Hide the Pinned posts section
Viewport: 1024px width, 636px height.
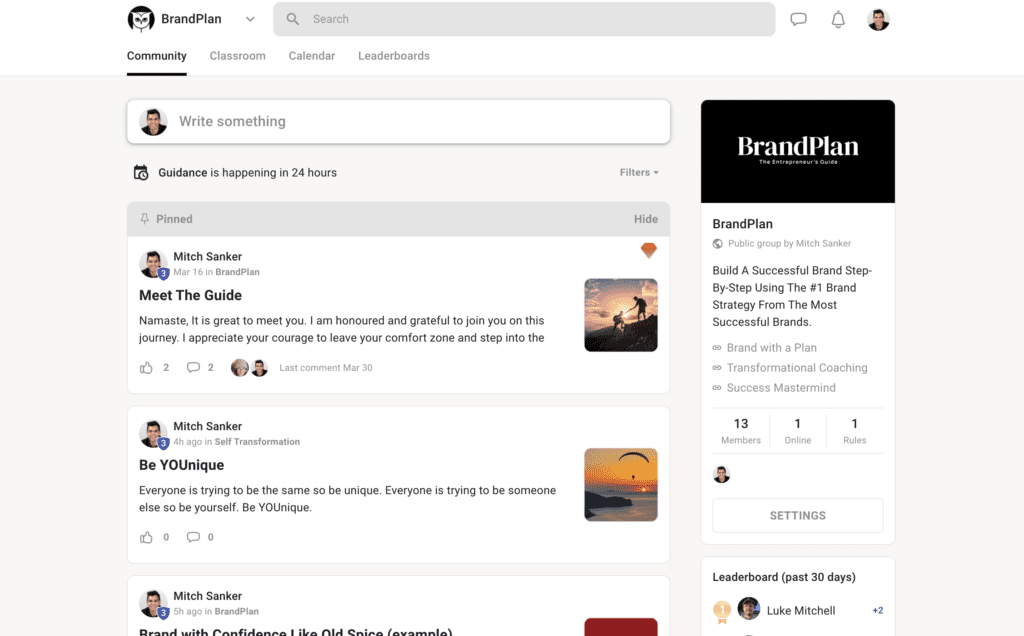[x=646, y=219]
